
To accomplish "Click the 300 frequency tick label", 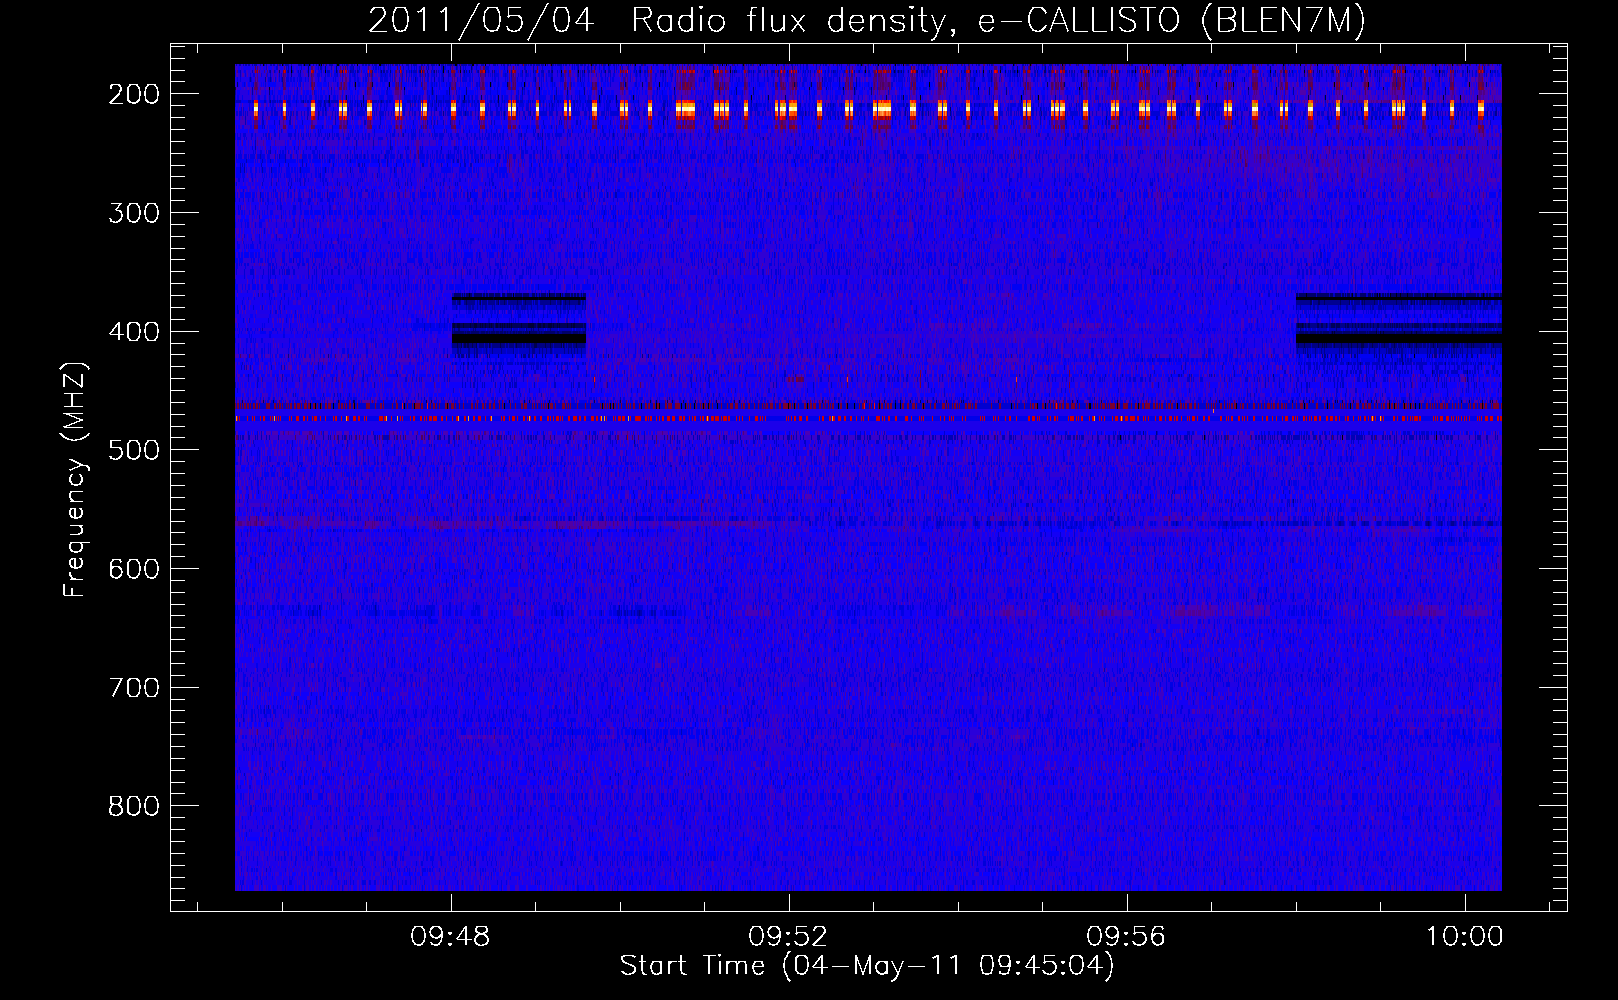I will click(x=134, y=213).
